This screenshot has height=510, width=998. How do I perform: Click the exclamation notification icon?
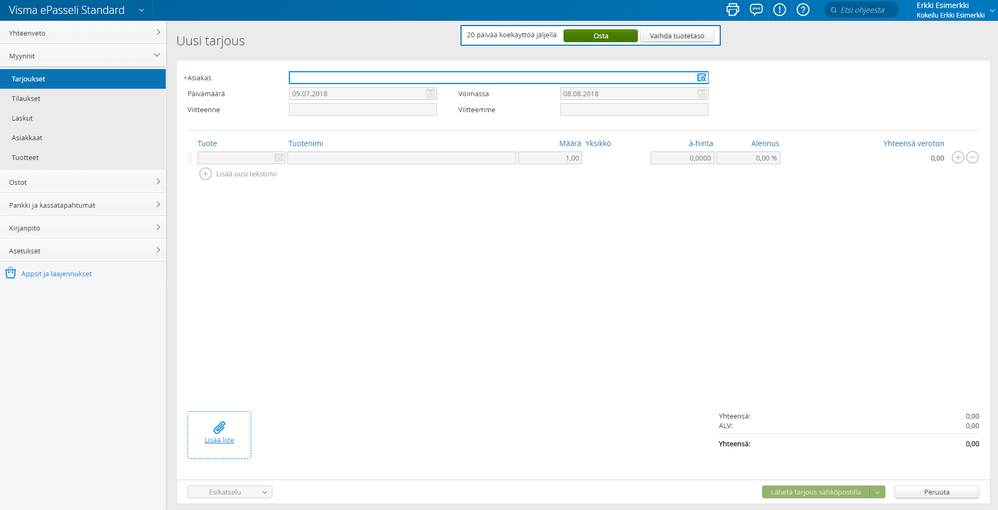(x=780, y=10)
